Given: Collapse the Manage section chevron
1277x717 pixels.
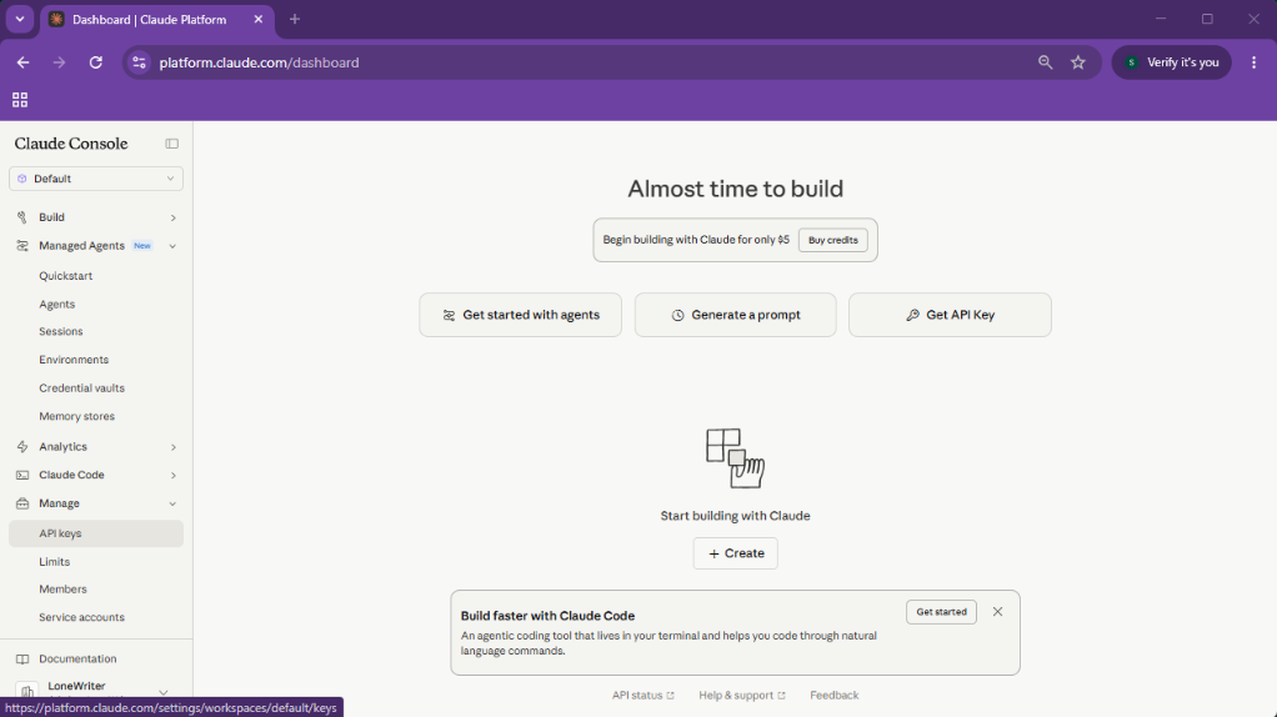Looking at the screenshot, I should pos(173,504).
